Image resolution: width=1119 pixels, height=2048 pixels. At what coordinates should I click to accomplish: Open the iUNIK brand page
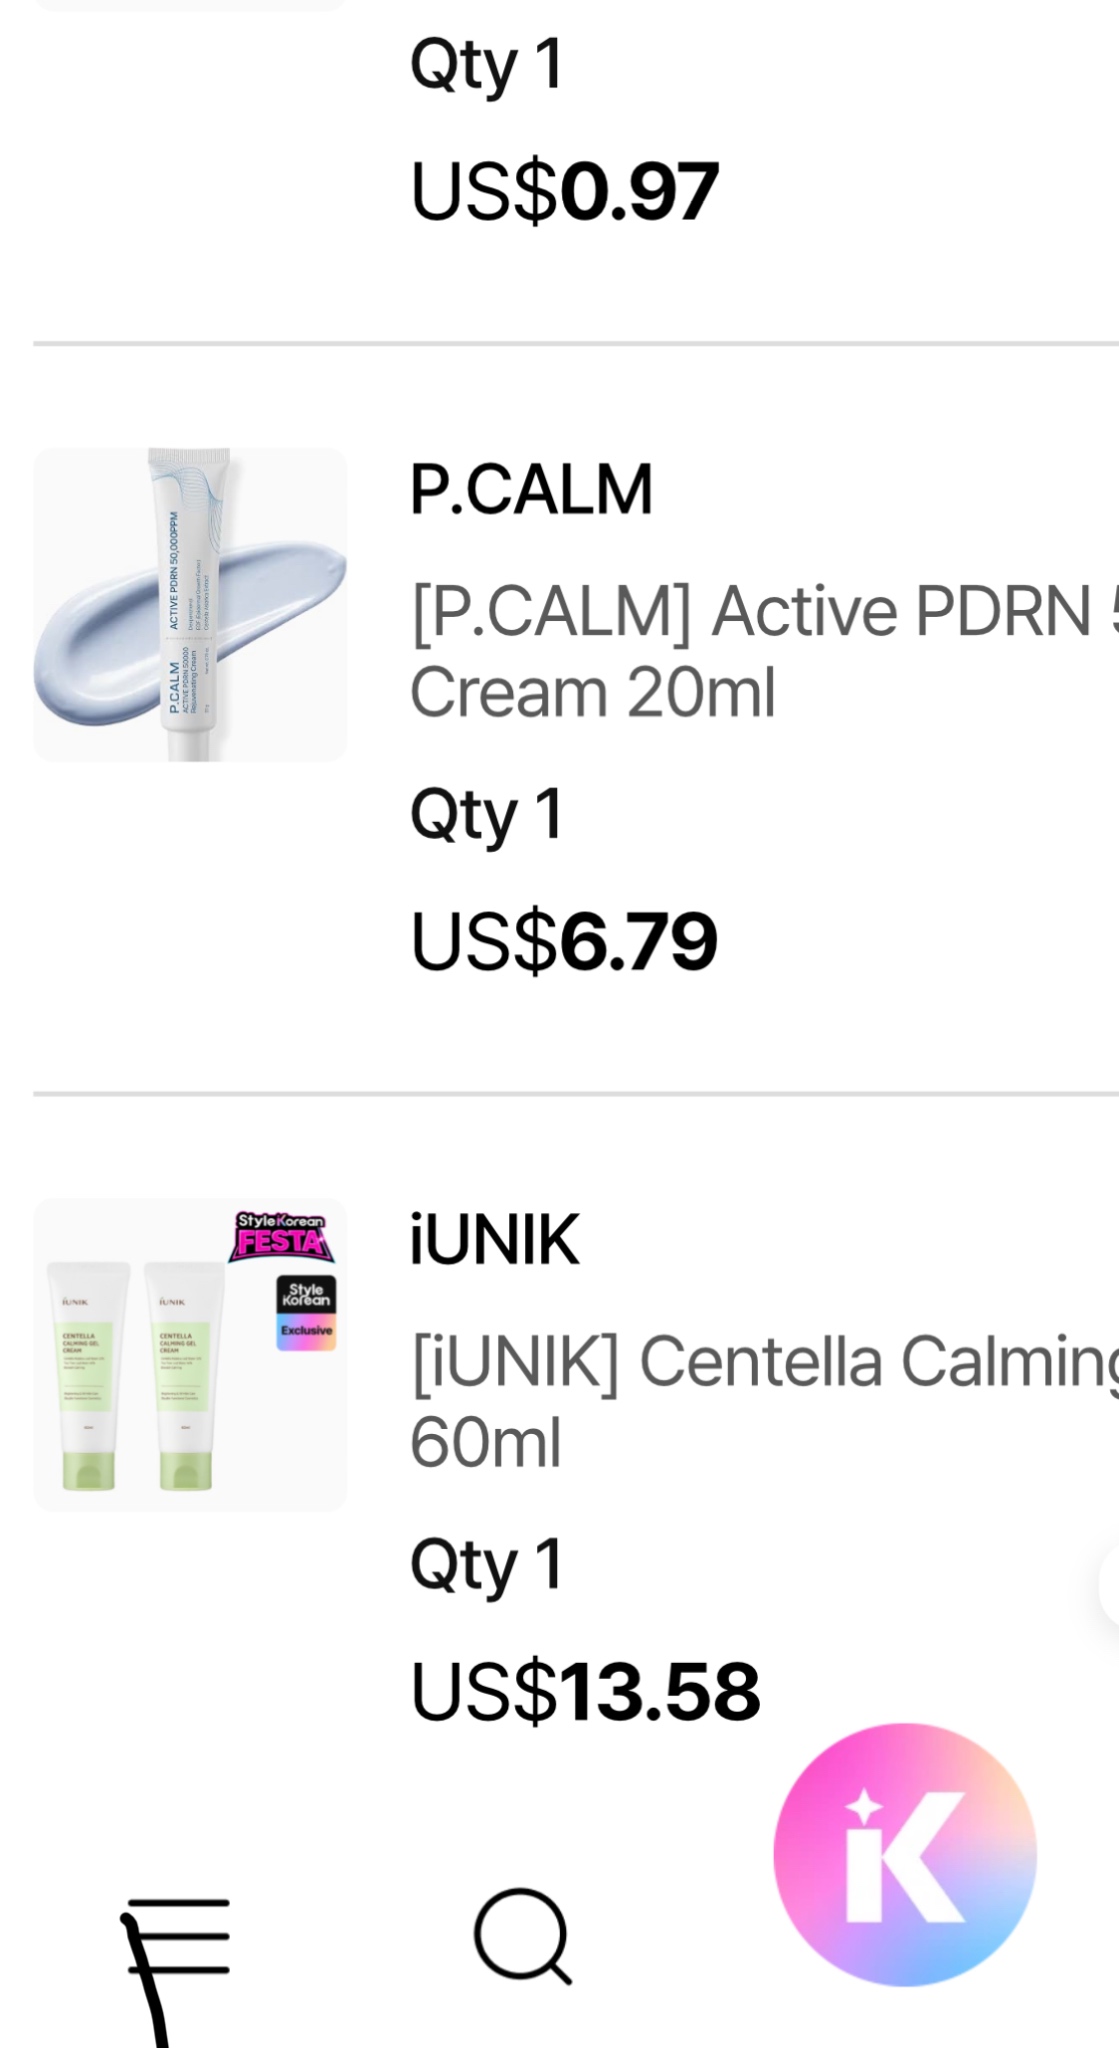pyautogui.click(x=494, y=1240)
